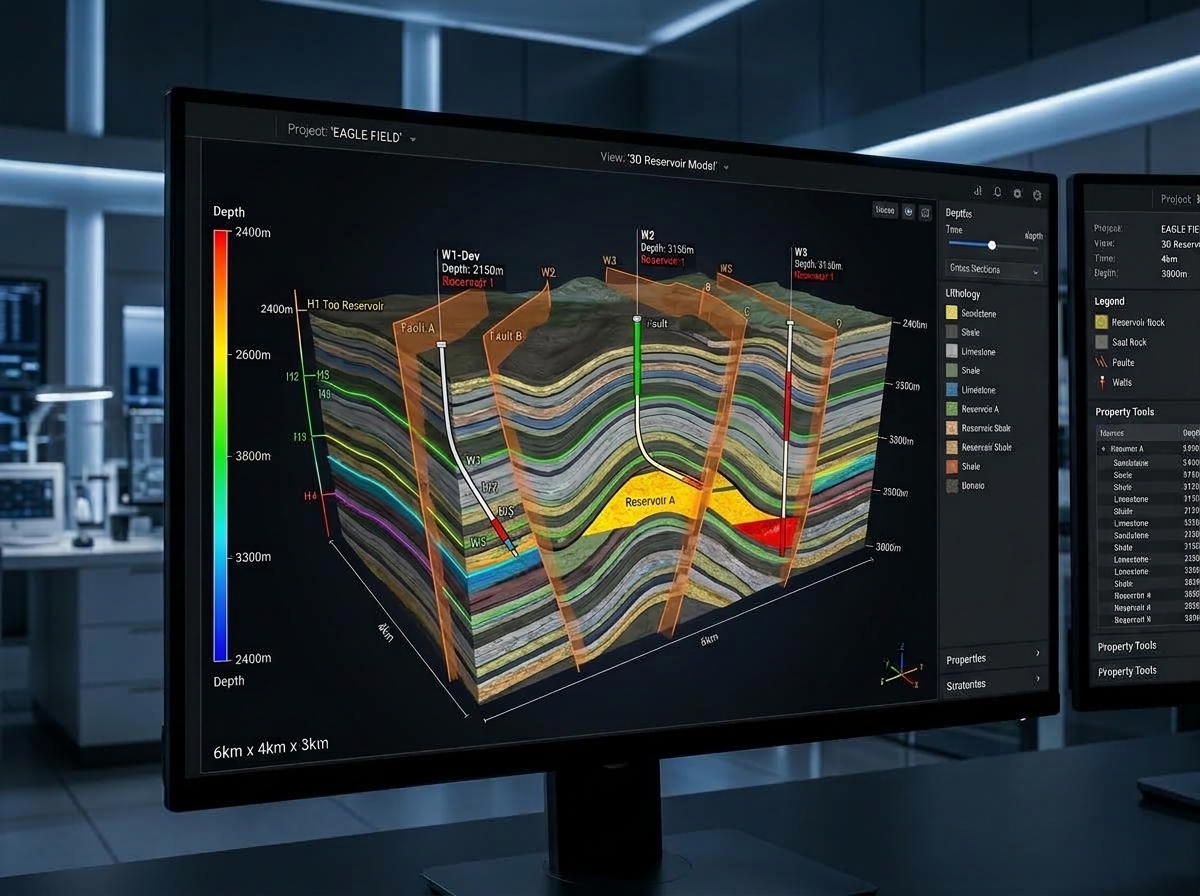
Task: Click the 3800m value on the depth scale
Action: coord(252,456)
